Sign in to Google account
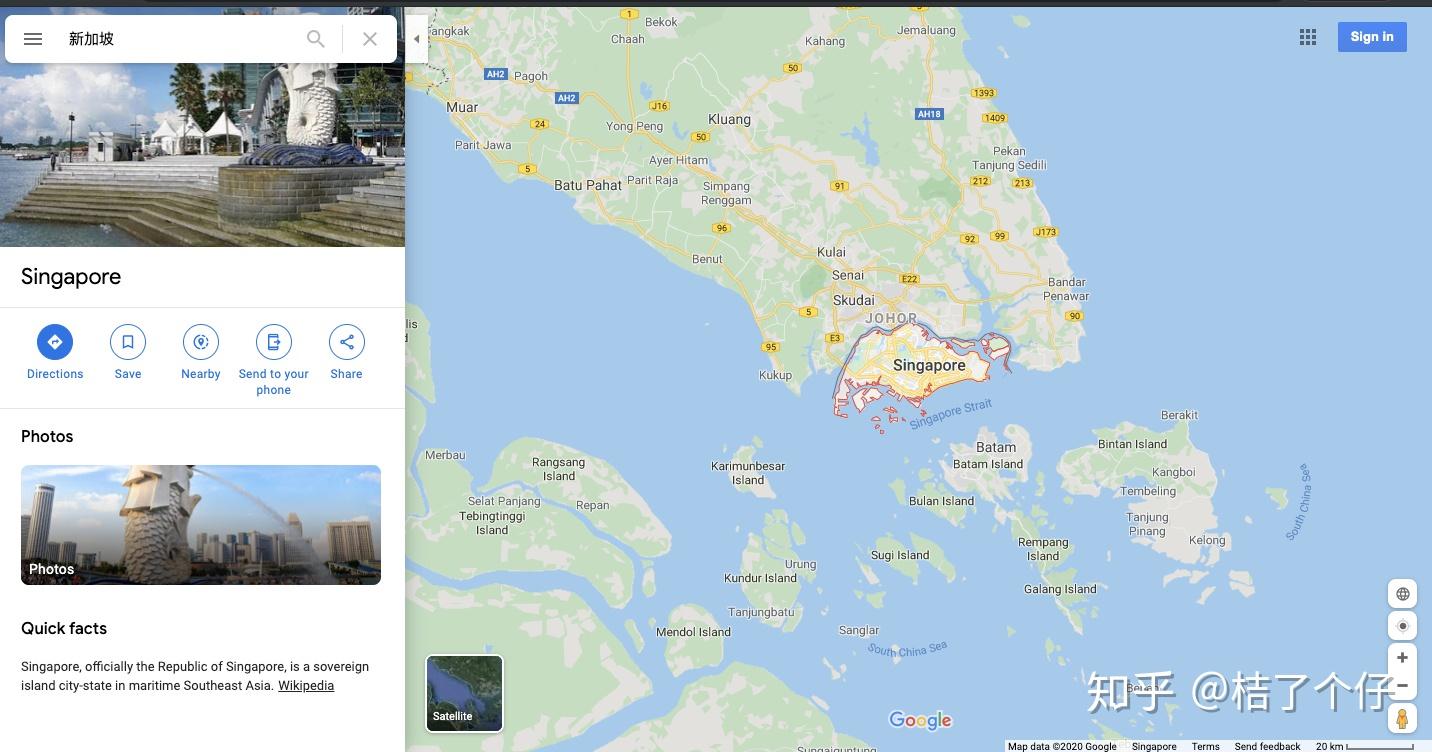 pyautogui.click(x=1372, y=37)
